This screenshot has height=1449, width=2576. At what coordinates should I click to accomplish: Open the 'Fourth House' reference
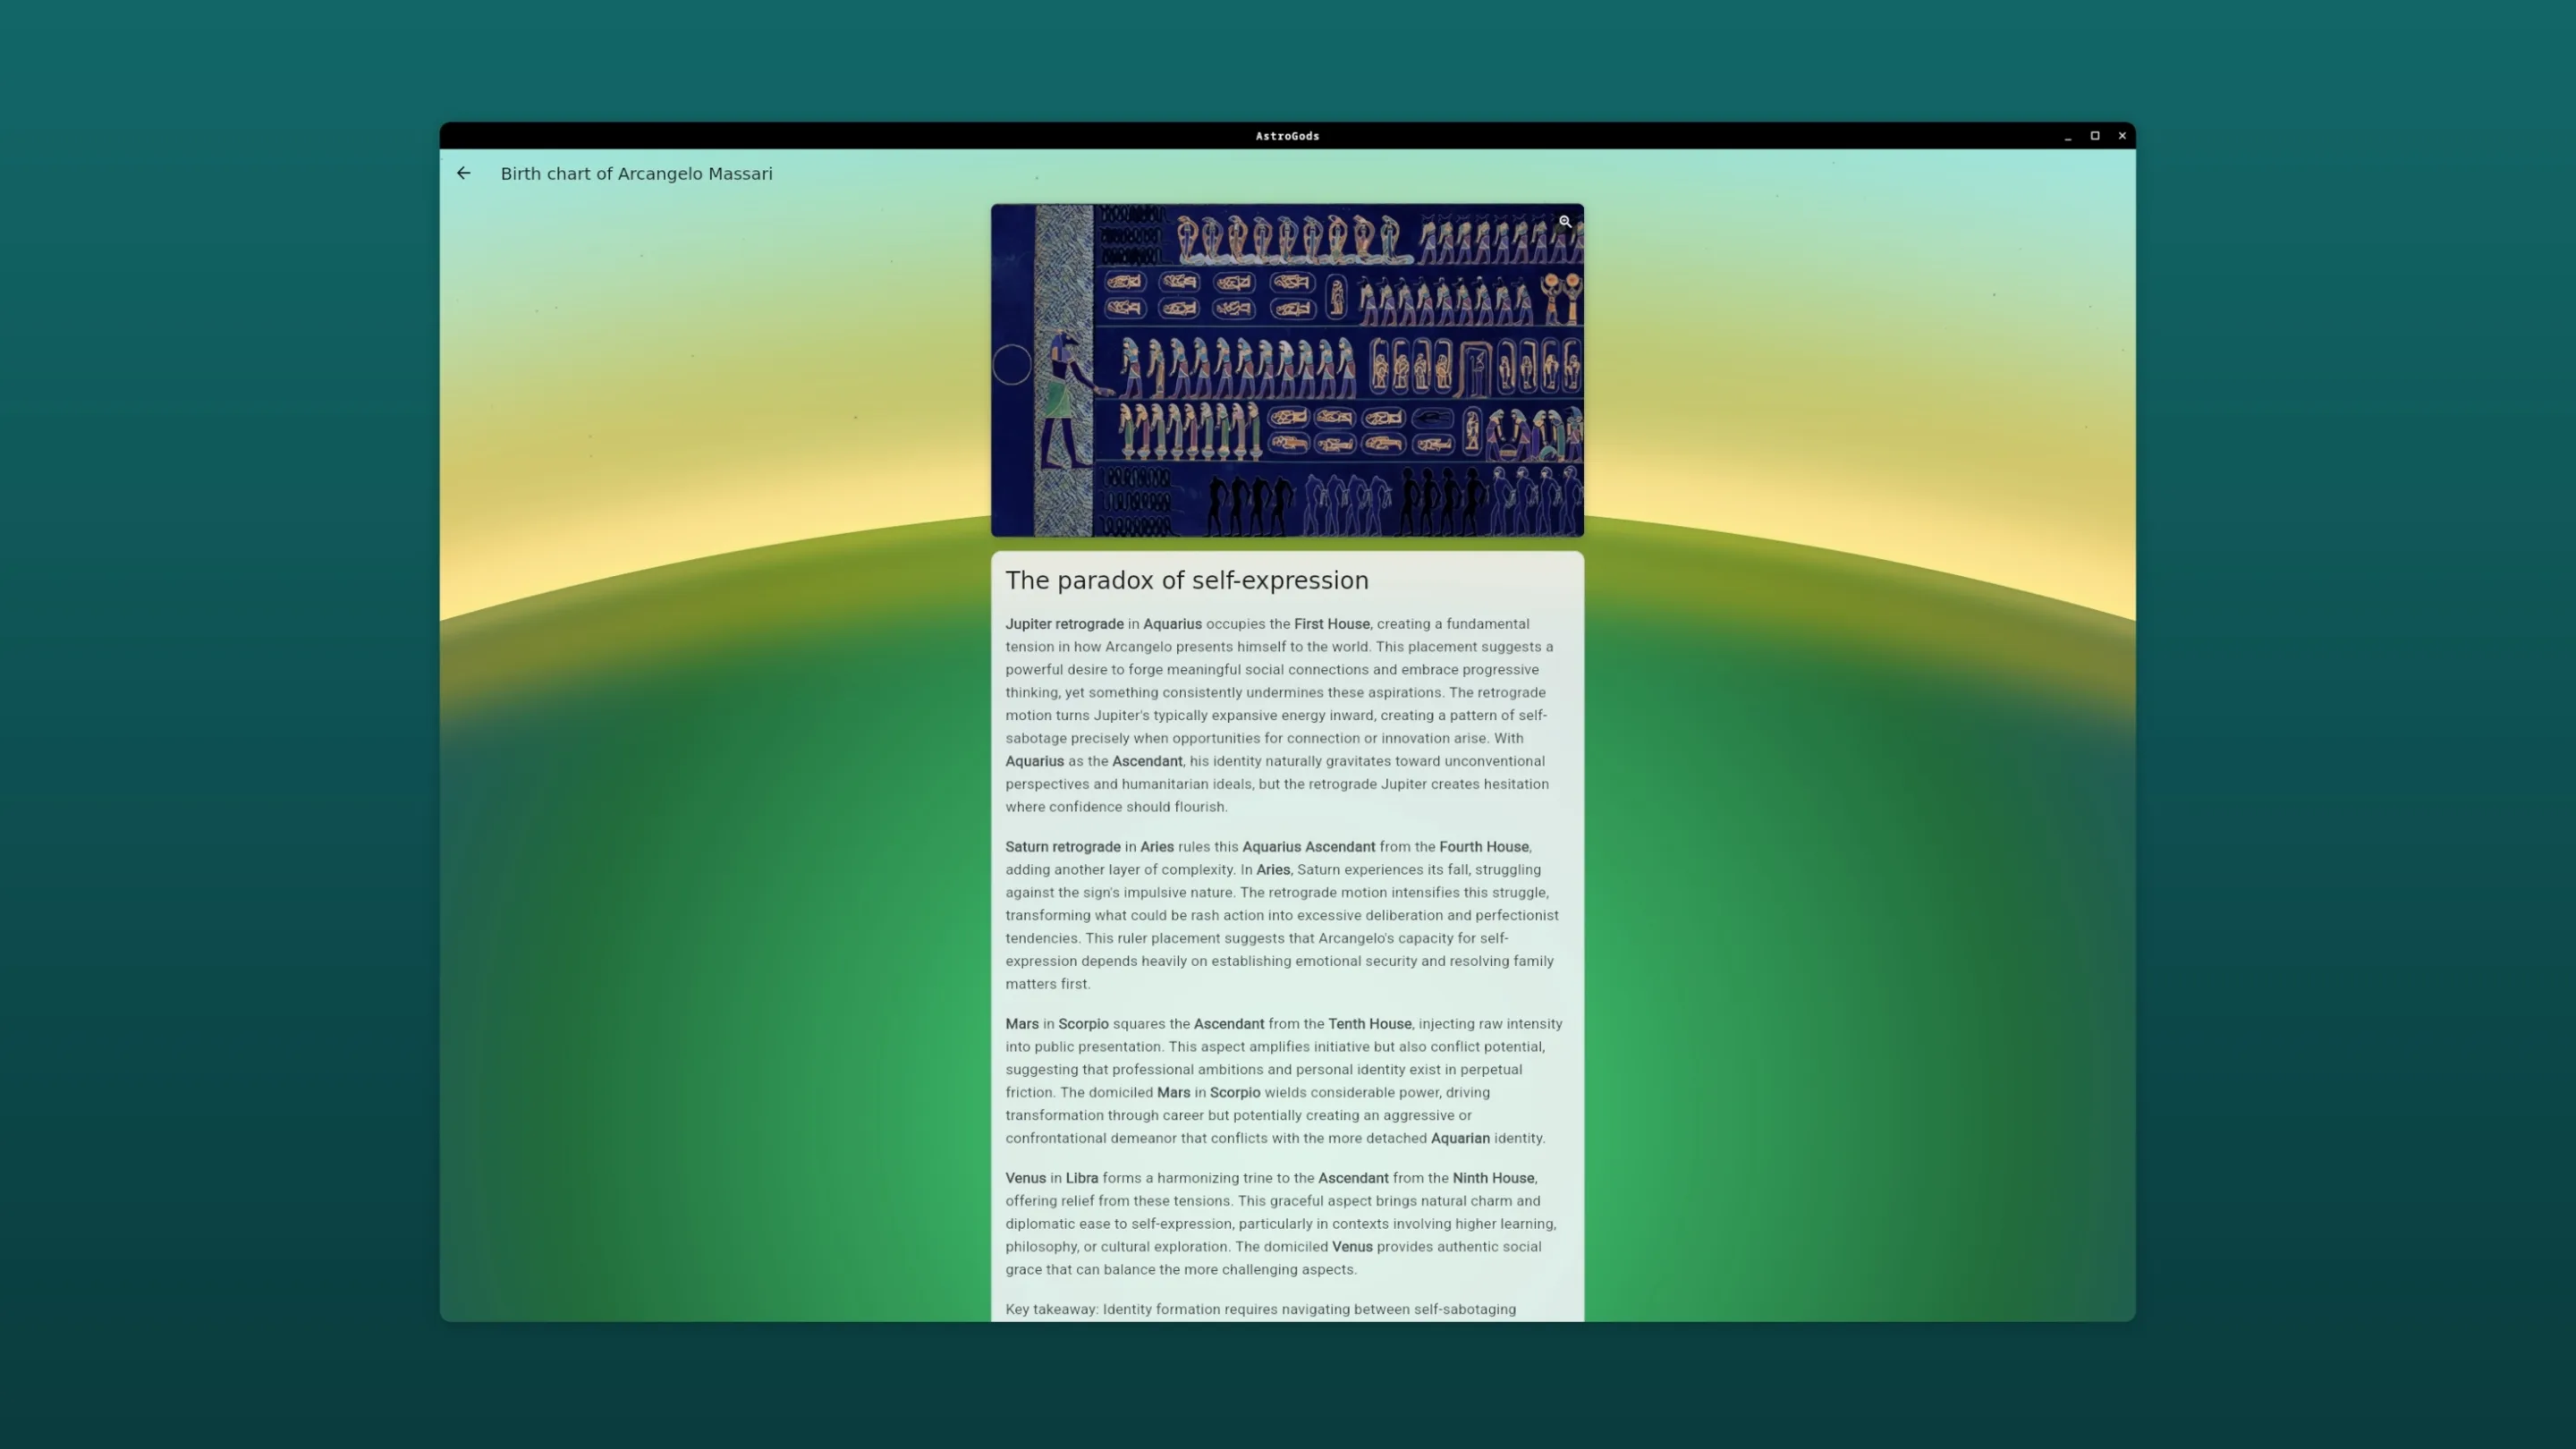[1483, 846]
